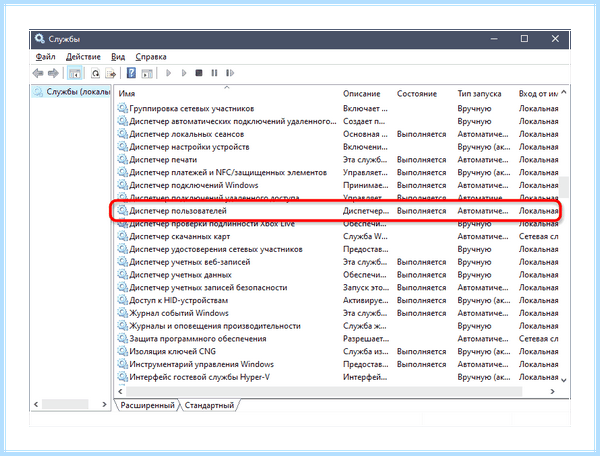Click gear icon of Доступ к HID-устройствам

pyautogui.click(x=122, y=300)
